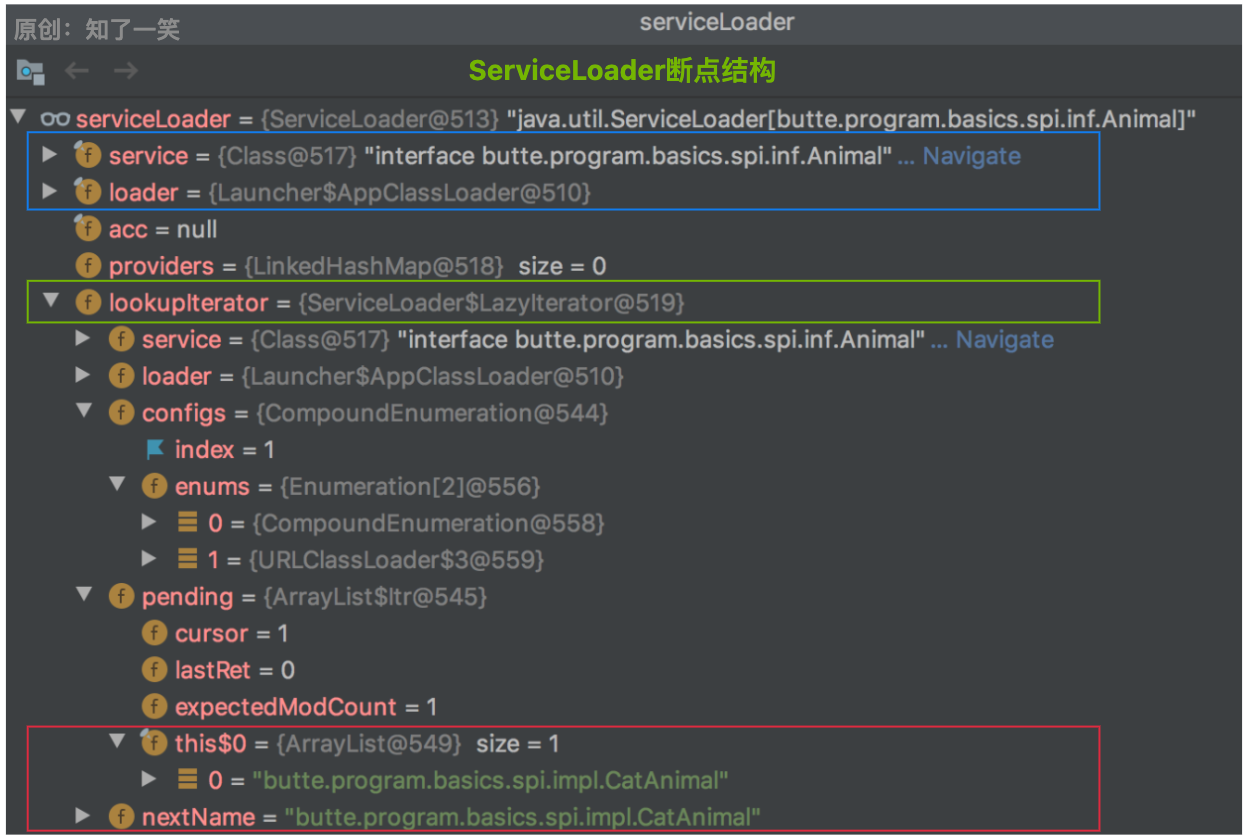Screen dimensions: 1248x838
Task: Select the lastRet = 0 row
Action: tap(234, 670)
